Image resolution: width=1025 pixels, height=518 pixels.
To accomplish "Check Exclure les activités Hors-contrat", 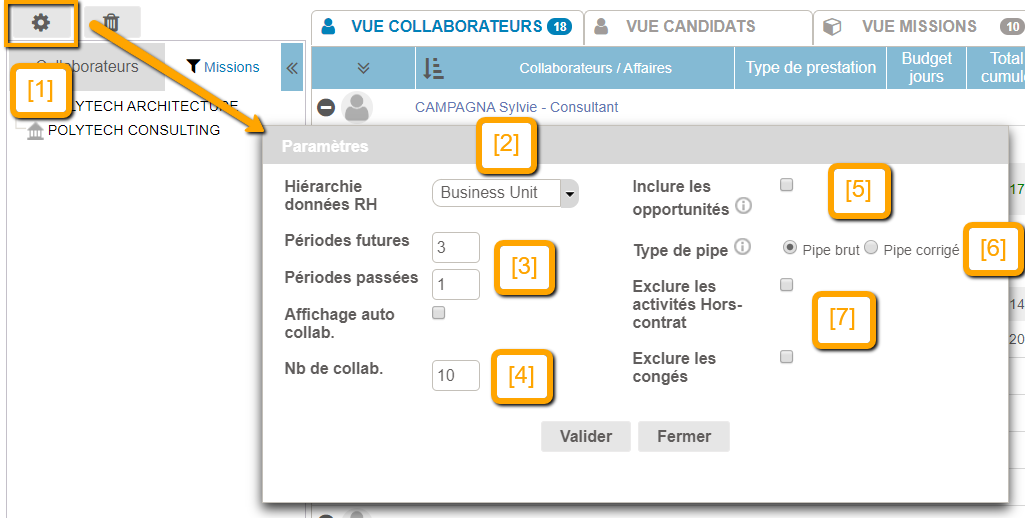I will (786, 285).
